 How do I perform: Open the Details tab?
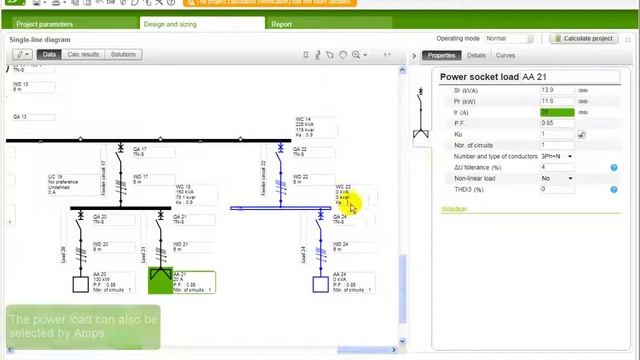click(476, 56)
